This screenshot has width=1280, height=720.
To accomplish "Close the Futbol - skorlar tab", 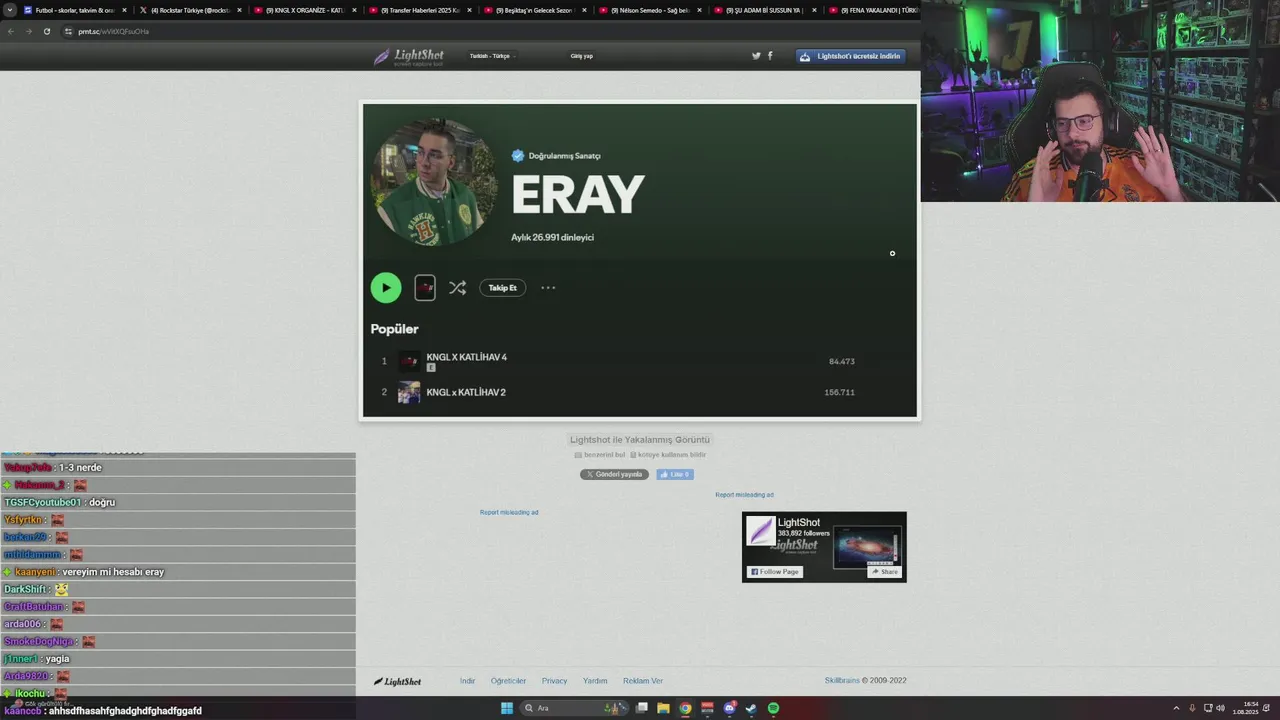I will click(x=124, y=10).
